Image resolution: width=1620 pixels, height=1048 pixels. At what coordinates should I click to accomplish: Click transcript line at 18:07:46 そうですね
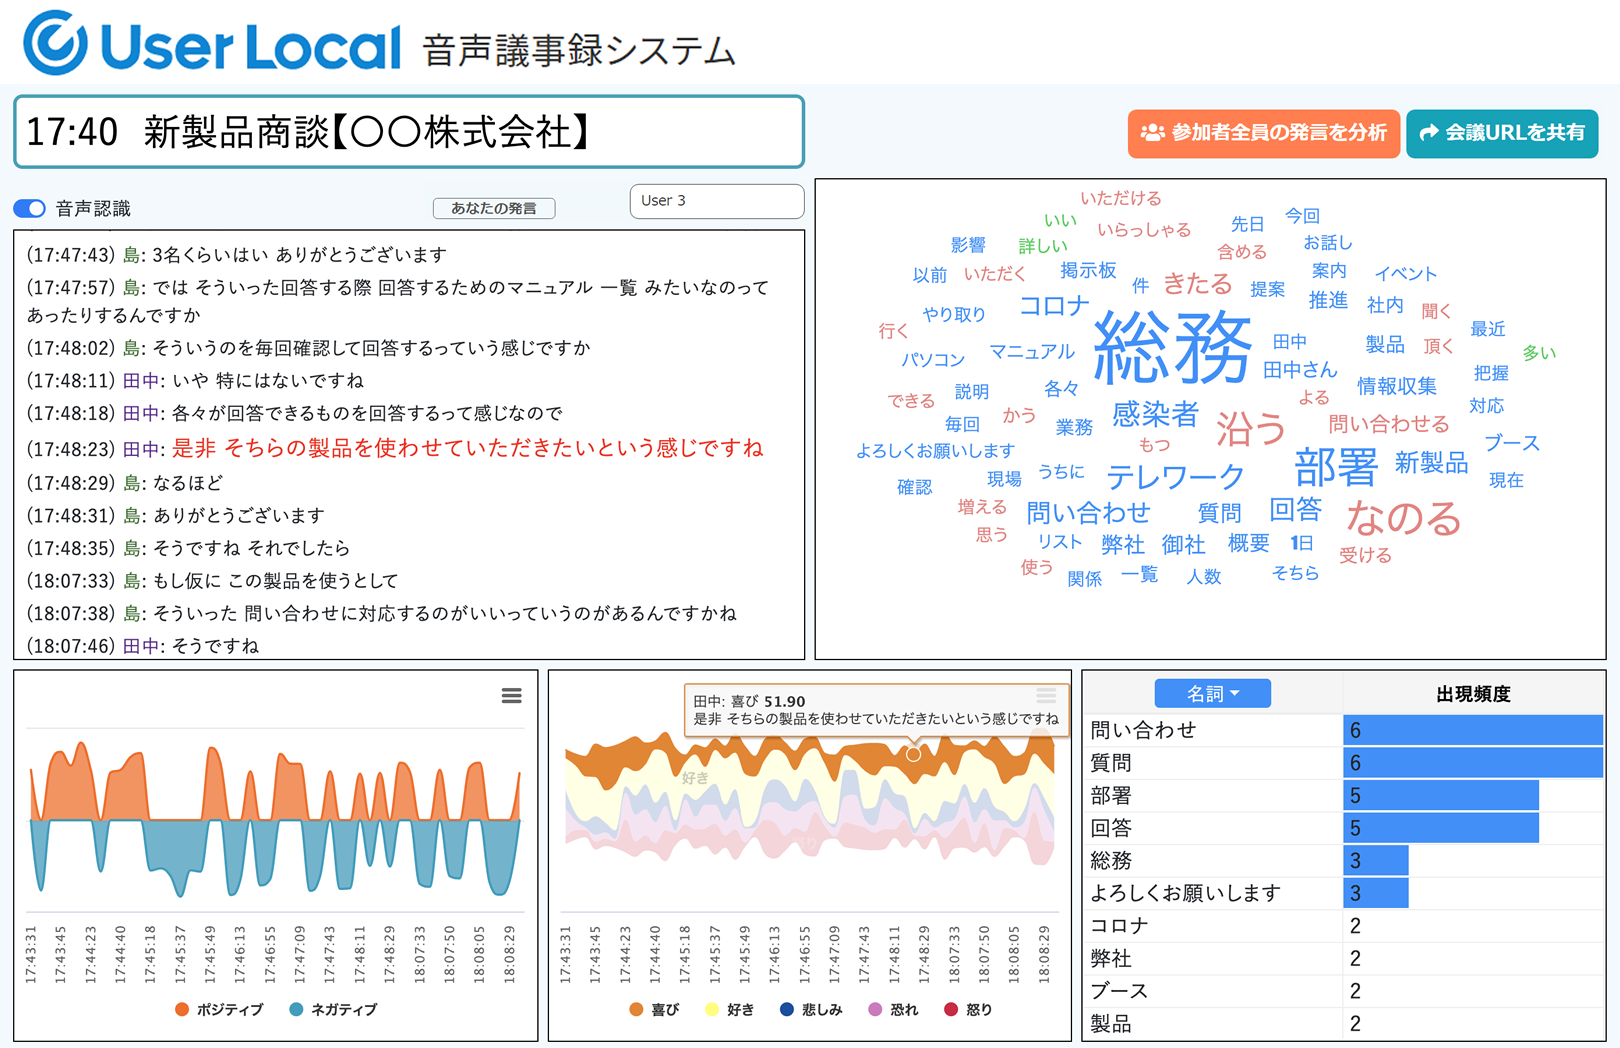143,646
